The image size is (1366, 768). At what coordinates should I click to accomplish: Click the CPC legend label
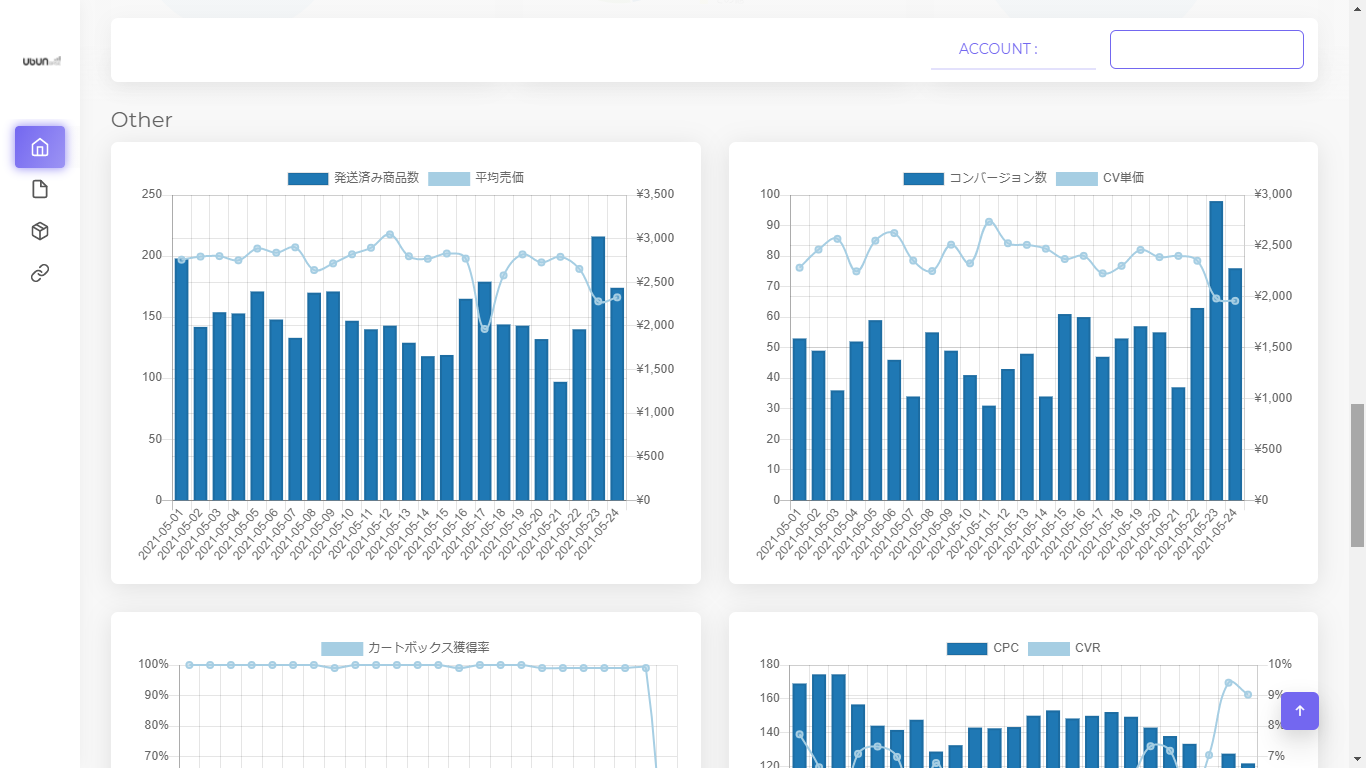[x=1006, y=648]
